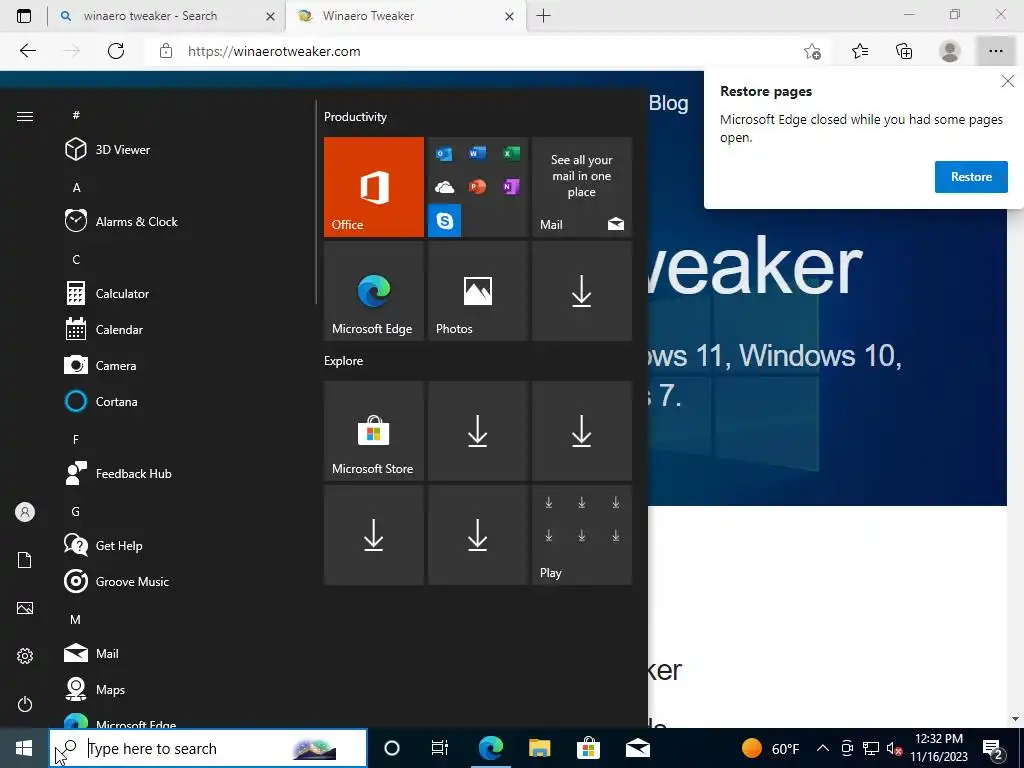This screenshot has width=1024, height=768.
Task: Open the Skype icon in the Office folder tile
Action: point(445,221)
